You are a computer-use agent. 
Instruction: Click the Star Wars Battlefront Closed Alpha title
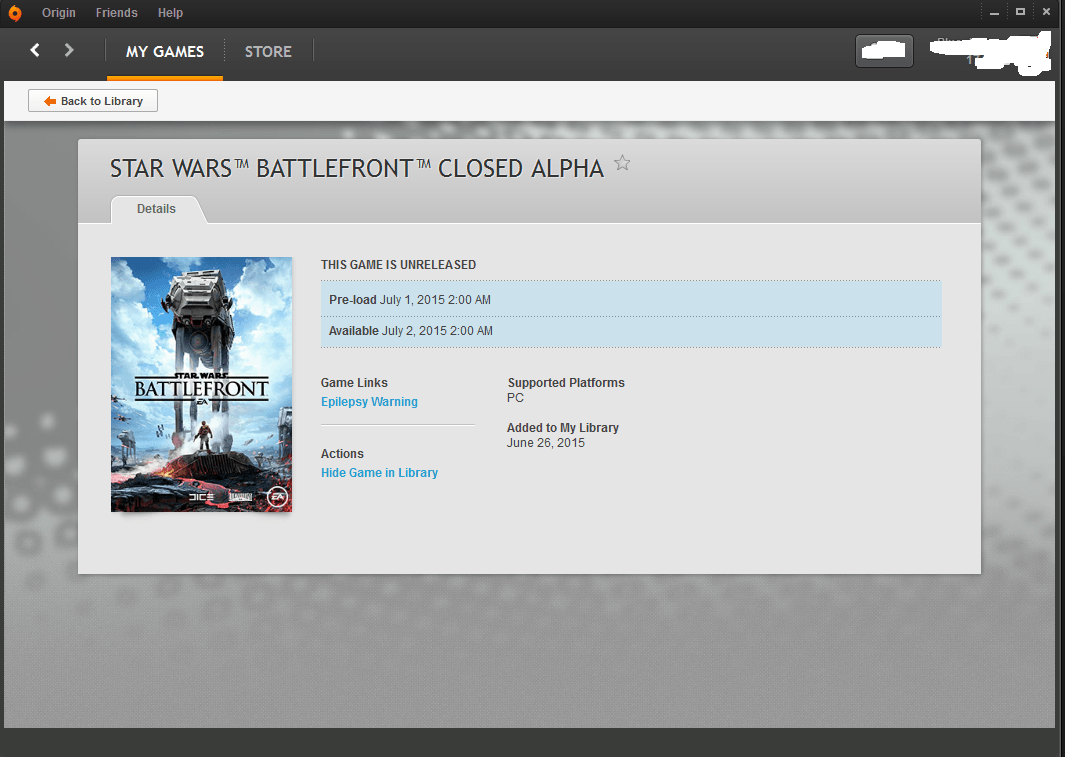pyautogui.click(x=357, y=168)
